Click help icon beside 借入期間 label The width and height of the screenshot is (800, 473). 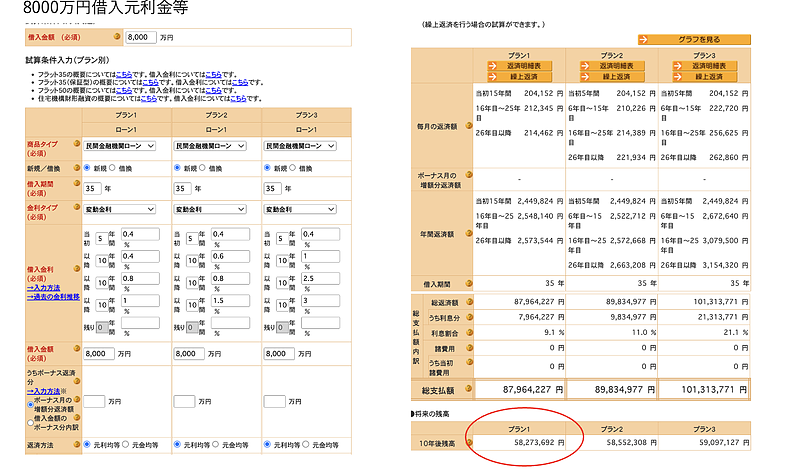(78, 183)
